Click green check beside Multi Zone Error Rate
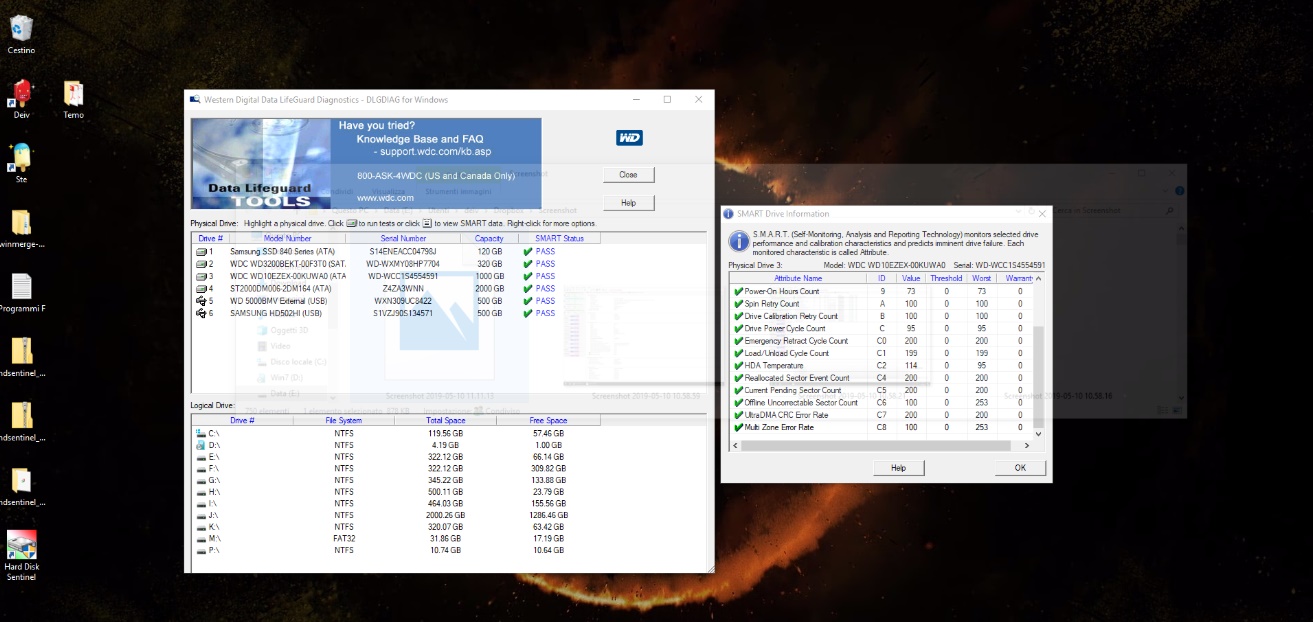This screenshot has width=1313, height=622. pos(739,427)
